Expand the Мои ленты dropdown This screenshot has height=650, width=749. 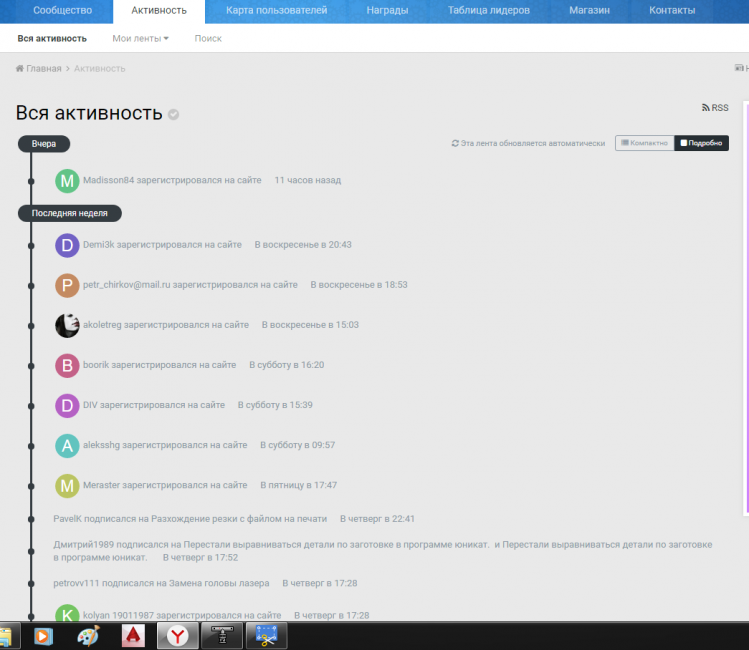pyautogui.click(x=140, y=38)
